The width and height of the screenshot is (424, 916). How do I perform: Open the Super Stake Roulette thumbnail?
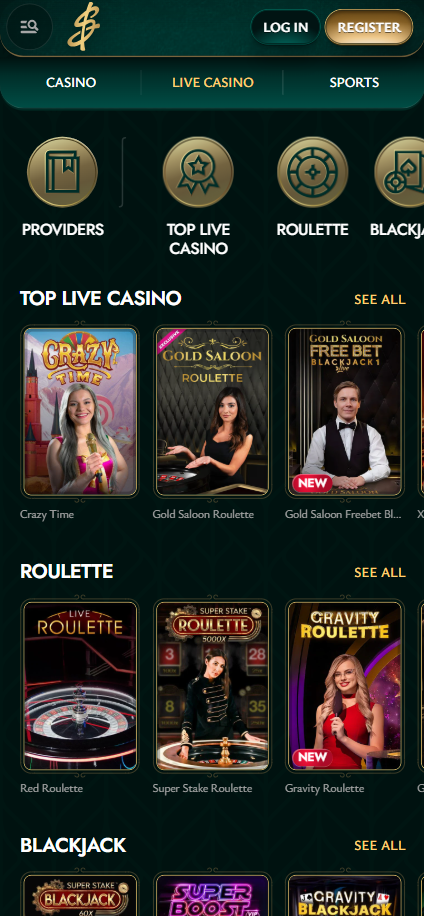pyautogui.click(x=213, y=685)
